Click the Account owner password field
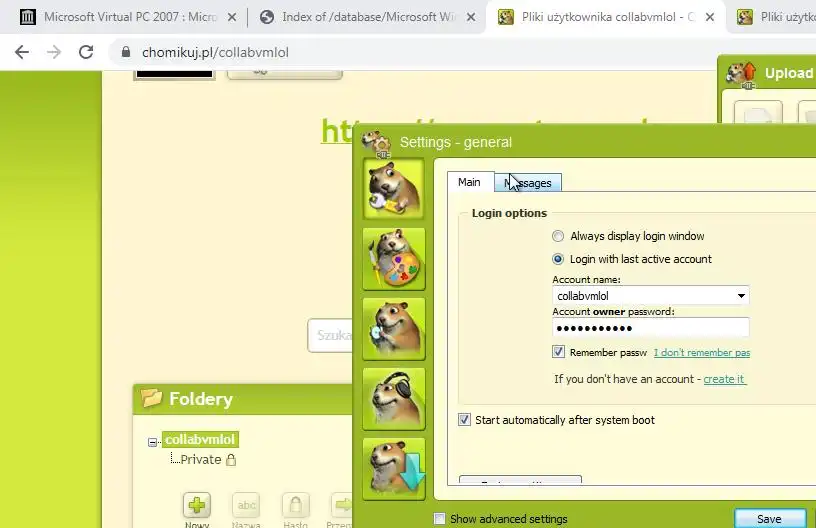The image size is (816, 528). 651,328
